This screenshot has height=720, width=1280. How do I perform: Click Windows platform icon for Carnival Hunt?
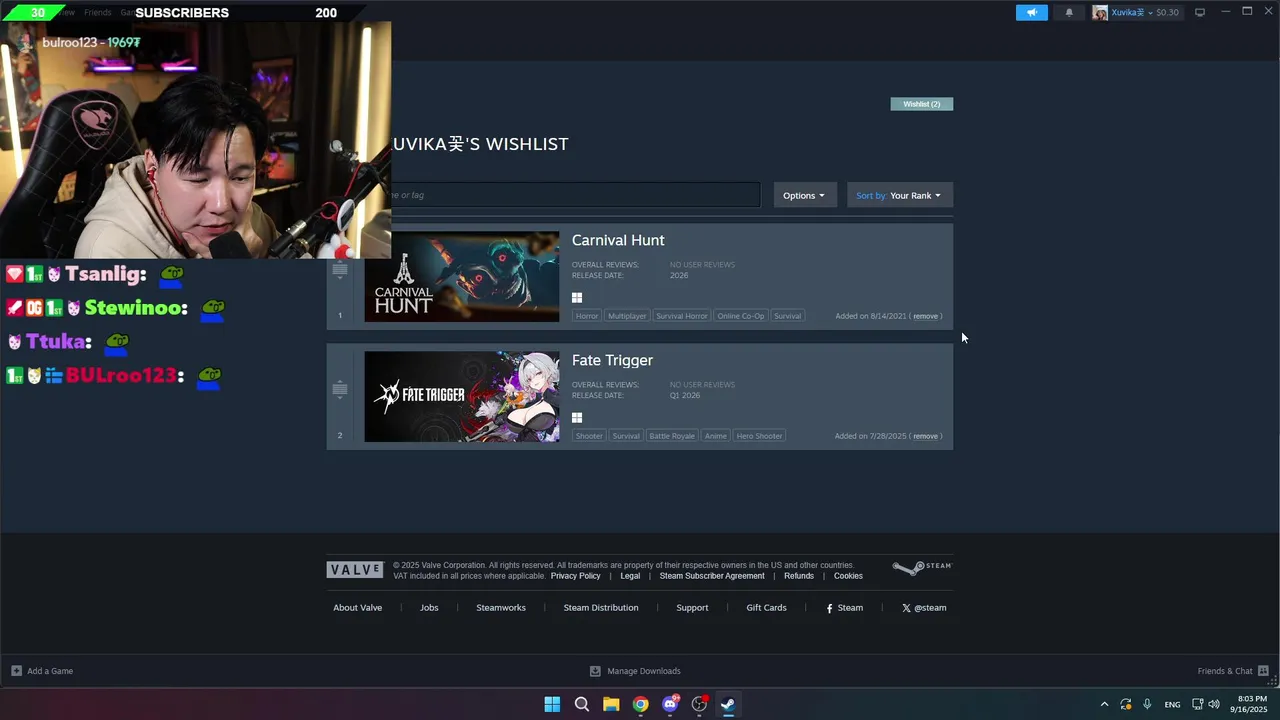[577, 297]
